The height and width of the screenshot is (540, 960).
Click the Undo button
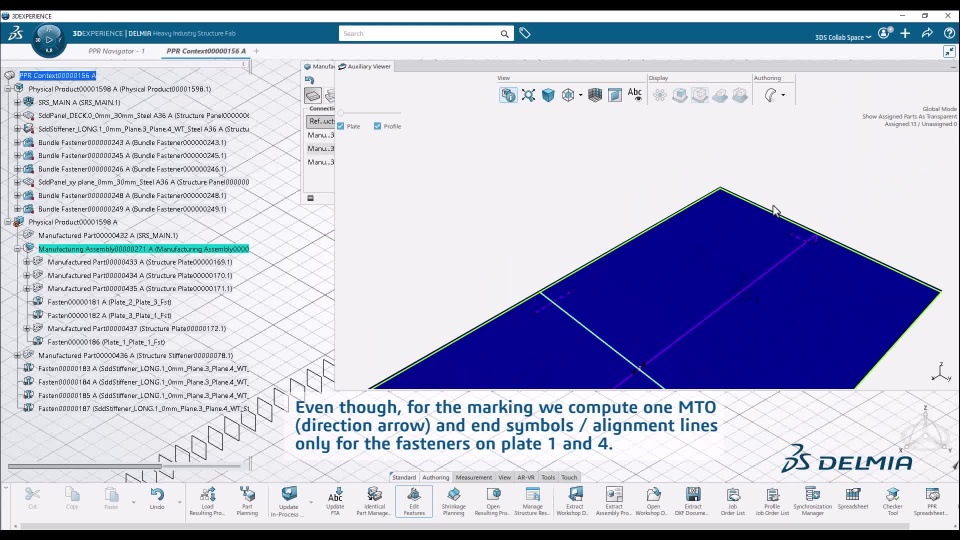[x=157, y=498]
